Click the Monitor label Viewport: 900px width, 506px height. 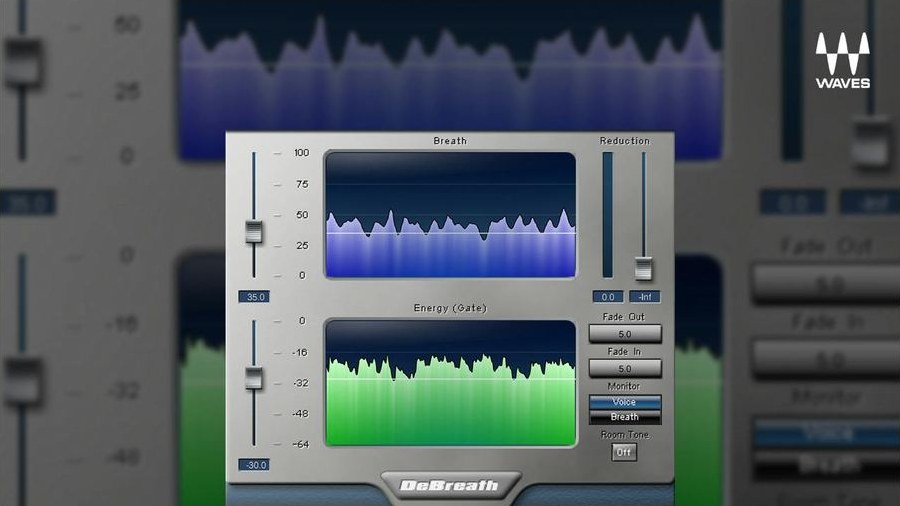point(624,386)
